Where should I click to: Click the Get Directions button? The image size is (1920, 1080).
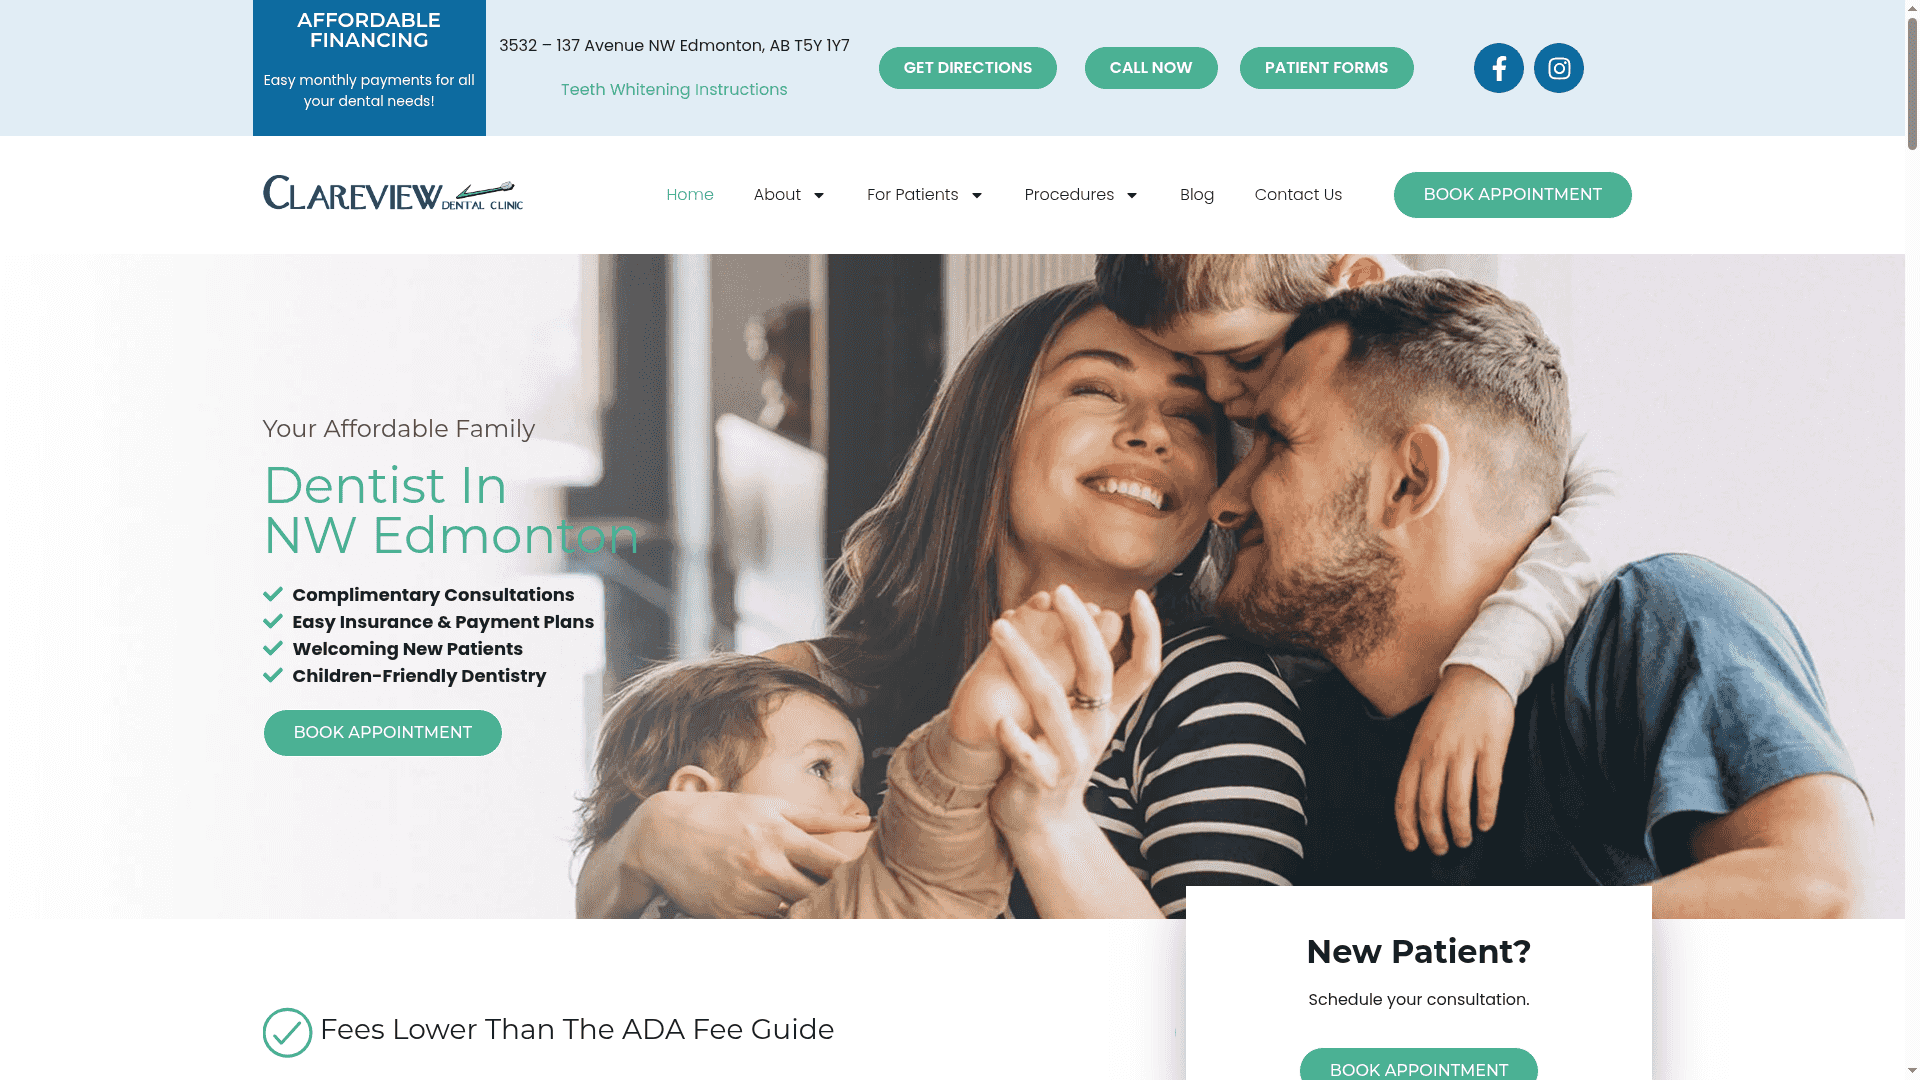coord(967,68)
